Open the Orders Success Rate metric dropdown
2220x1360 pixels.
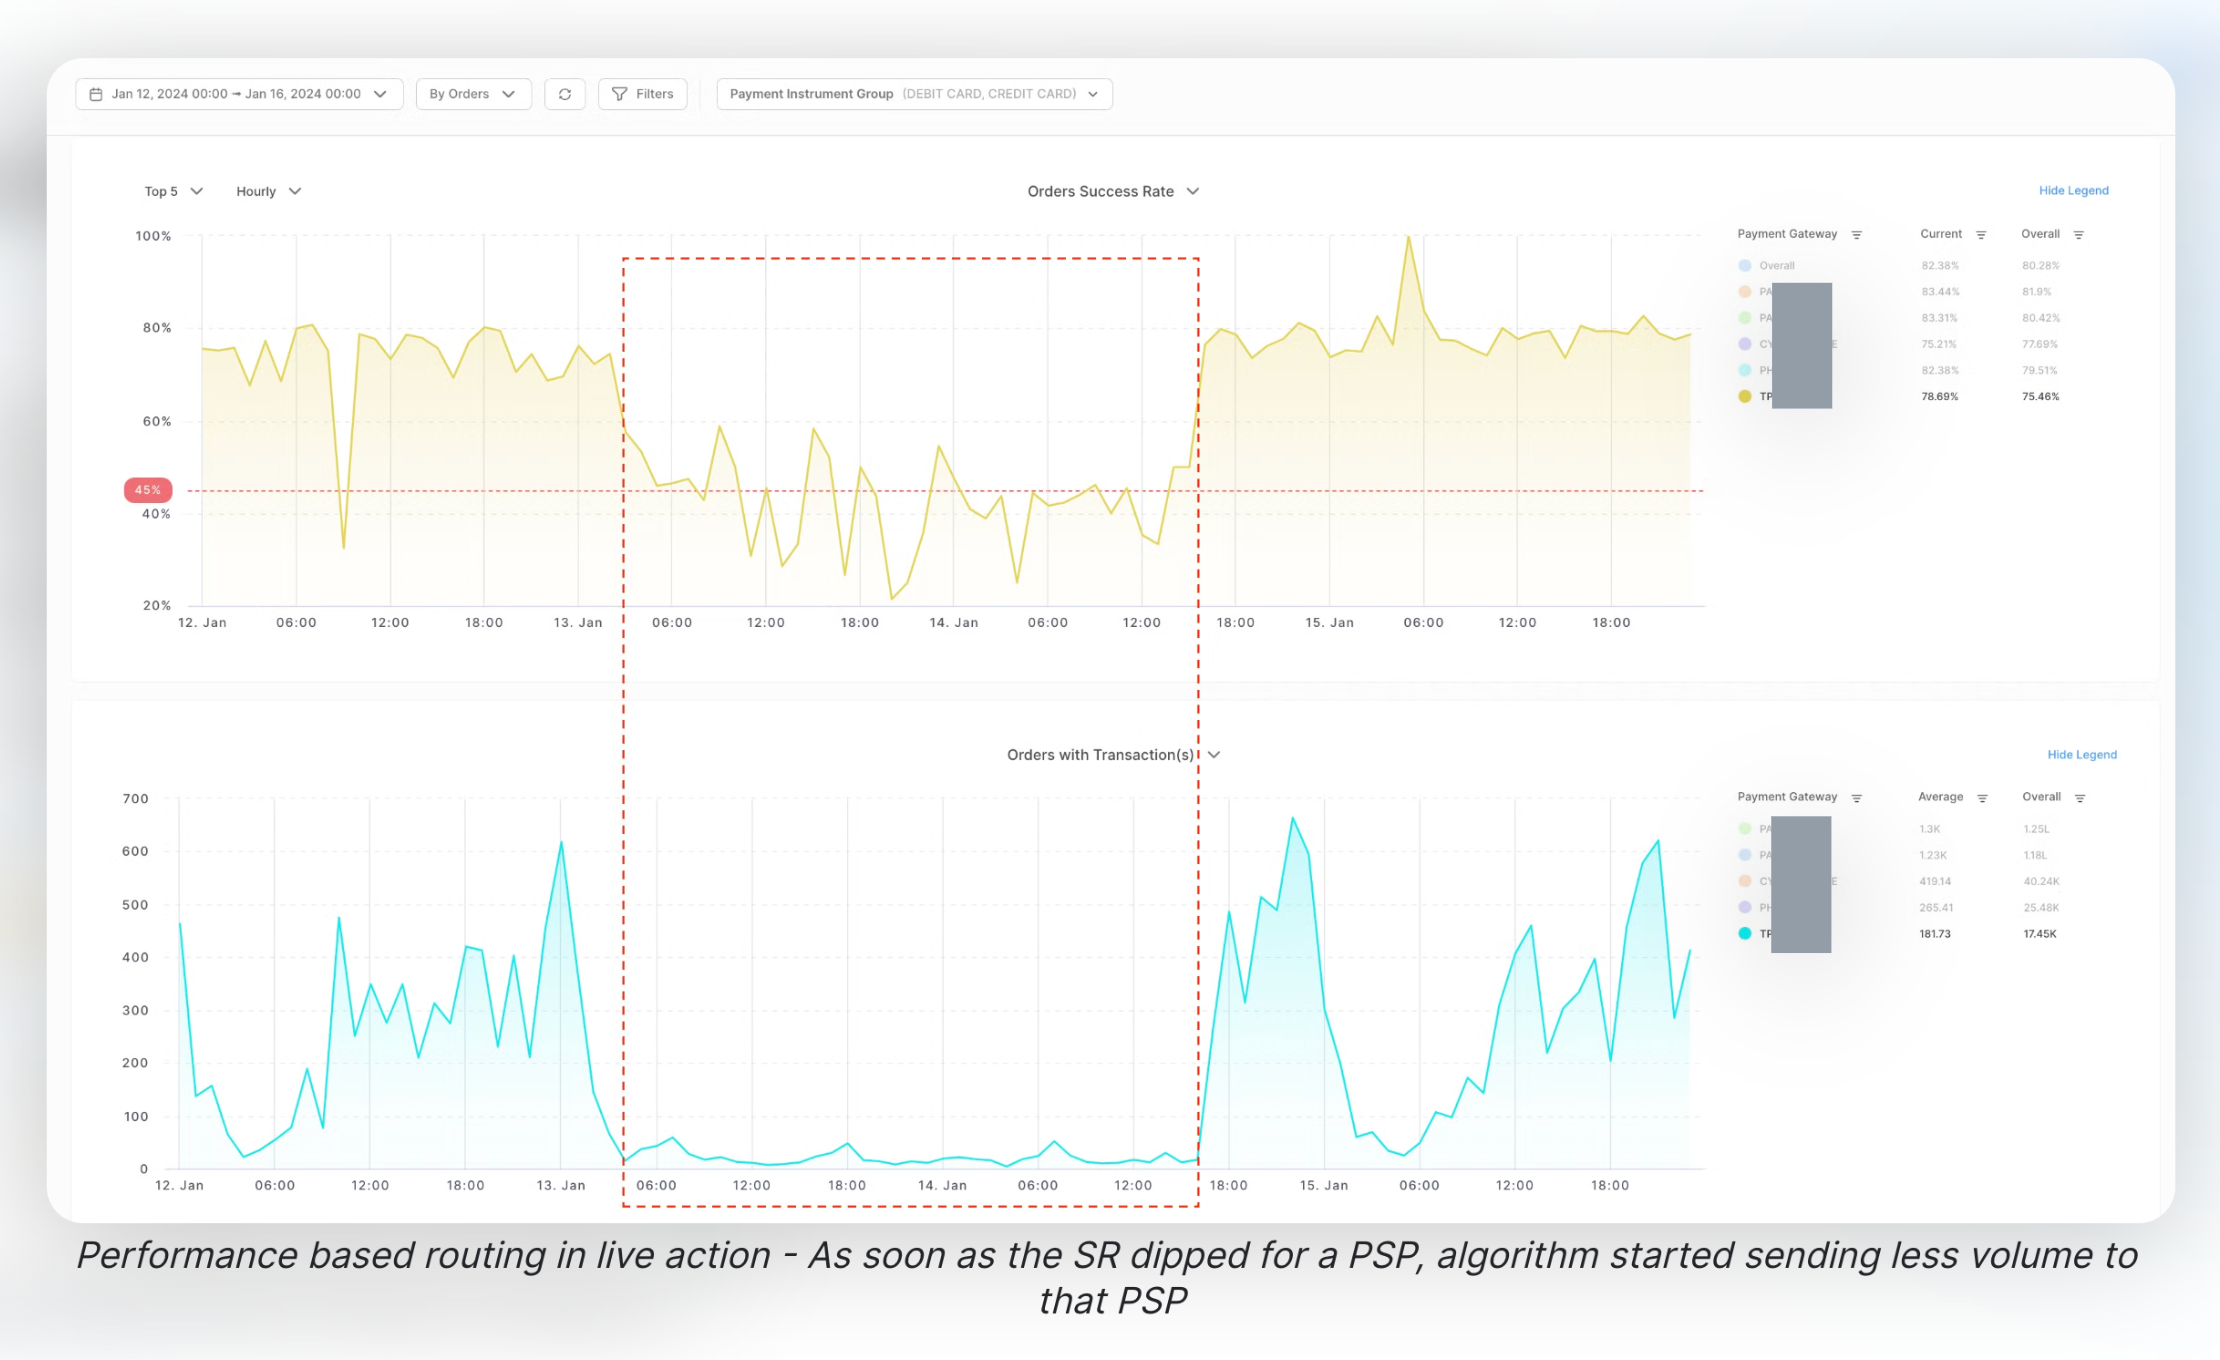click(x=1113, y=191)
